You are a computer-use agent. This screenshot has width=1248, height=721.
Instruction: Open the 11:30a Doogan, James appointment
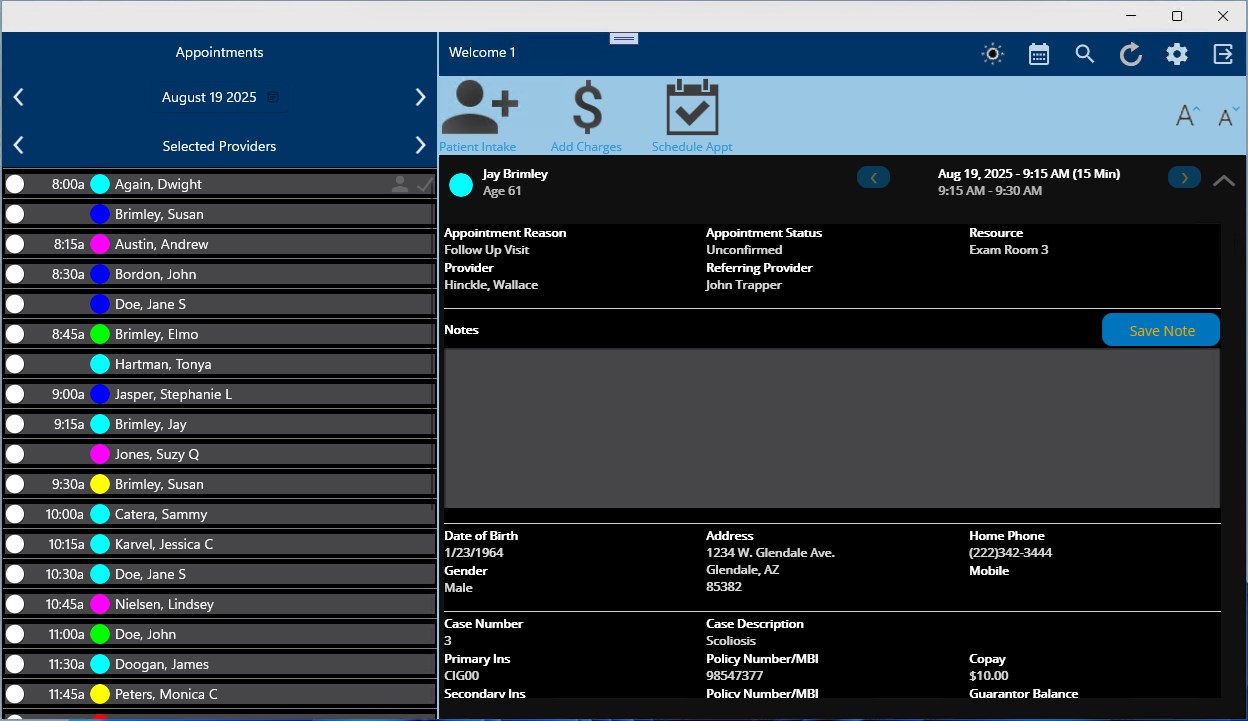point(219,664)
